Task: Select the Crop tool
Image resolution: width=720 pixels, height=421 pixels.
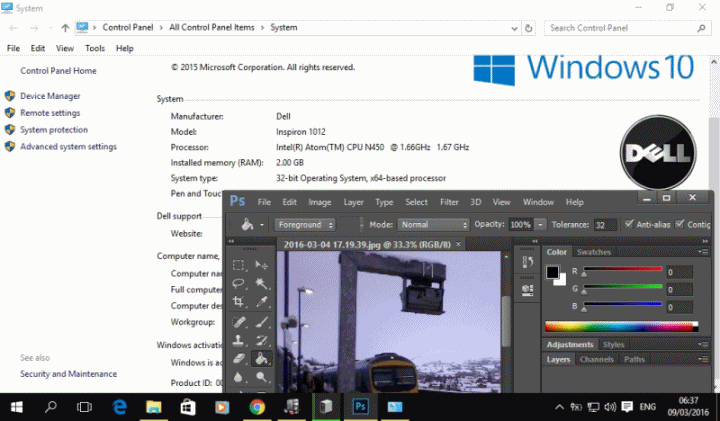Action: [x=238, y=302]
